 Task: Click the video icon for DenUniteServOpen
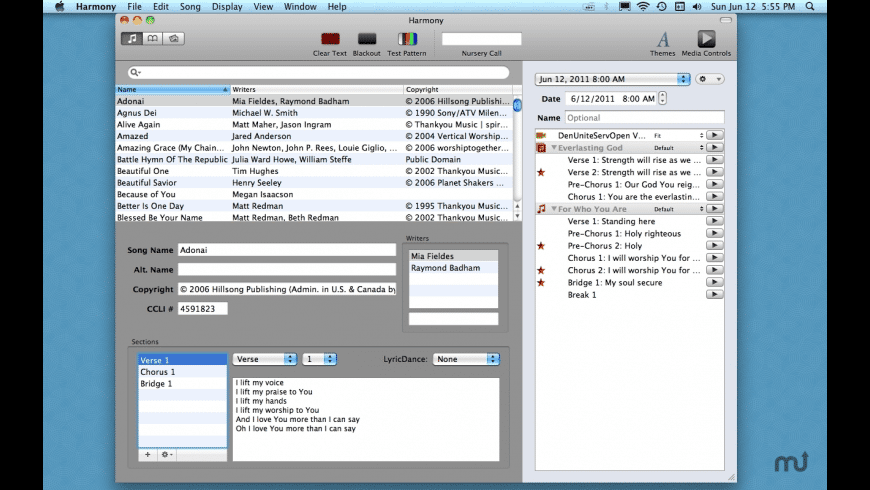pos(541,135)
